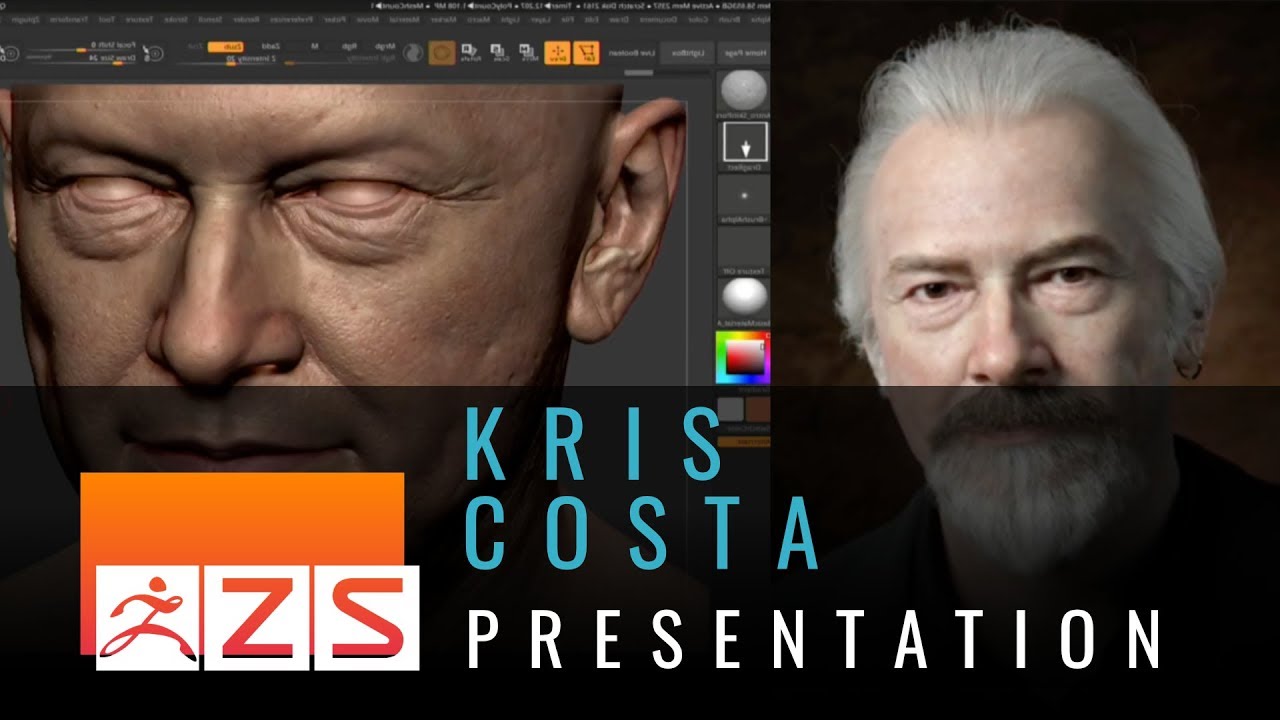The width and height of the screenshot is (1280, 720).
Task: Adjust the Focal Shift slider
Action: pos(81,47)
